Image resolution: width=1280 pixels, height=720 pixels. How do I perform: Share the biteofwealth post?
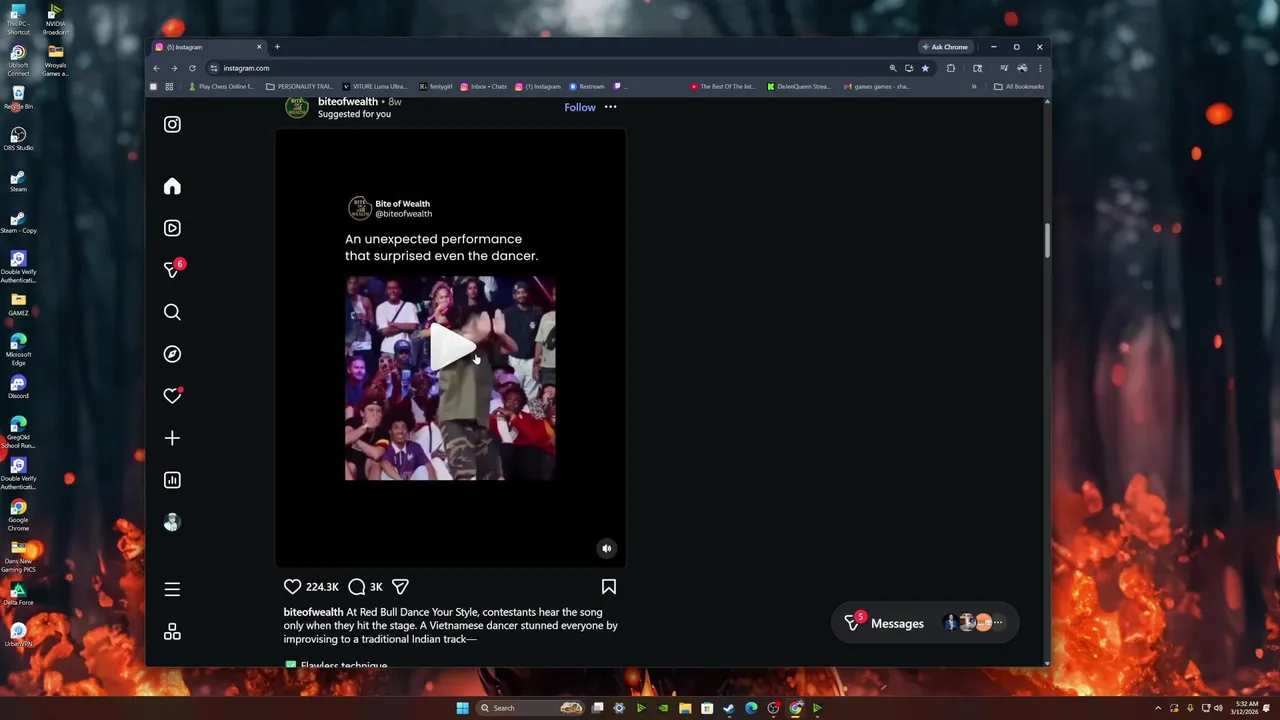(x=400, y=587)
